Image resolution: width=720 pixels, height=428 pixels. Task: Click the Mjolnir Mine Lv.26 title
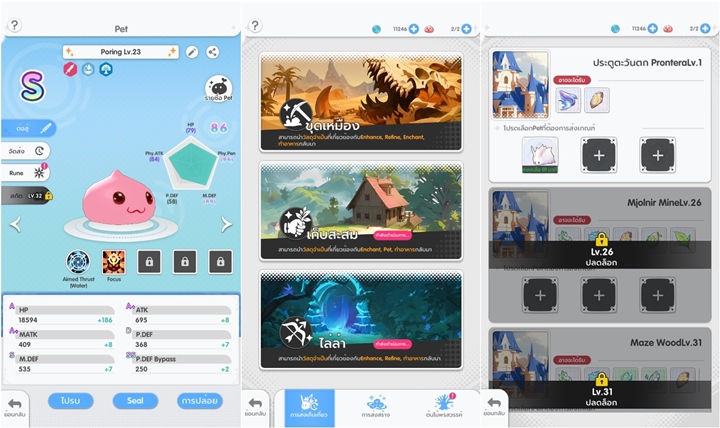(664, 203)
